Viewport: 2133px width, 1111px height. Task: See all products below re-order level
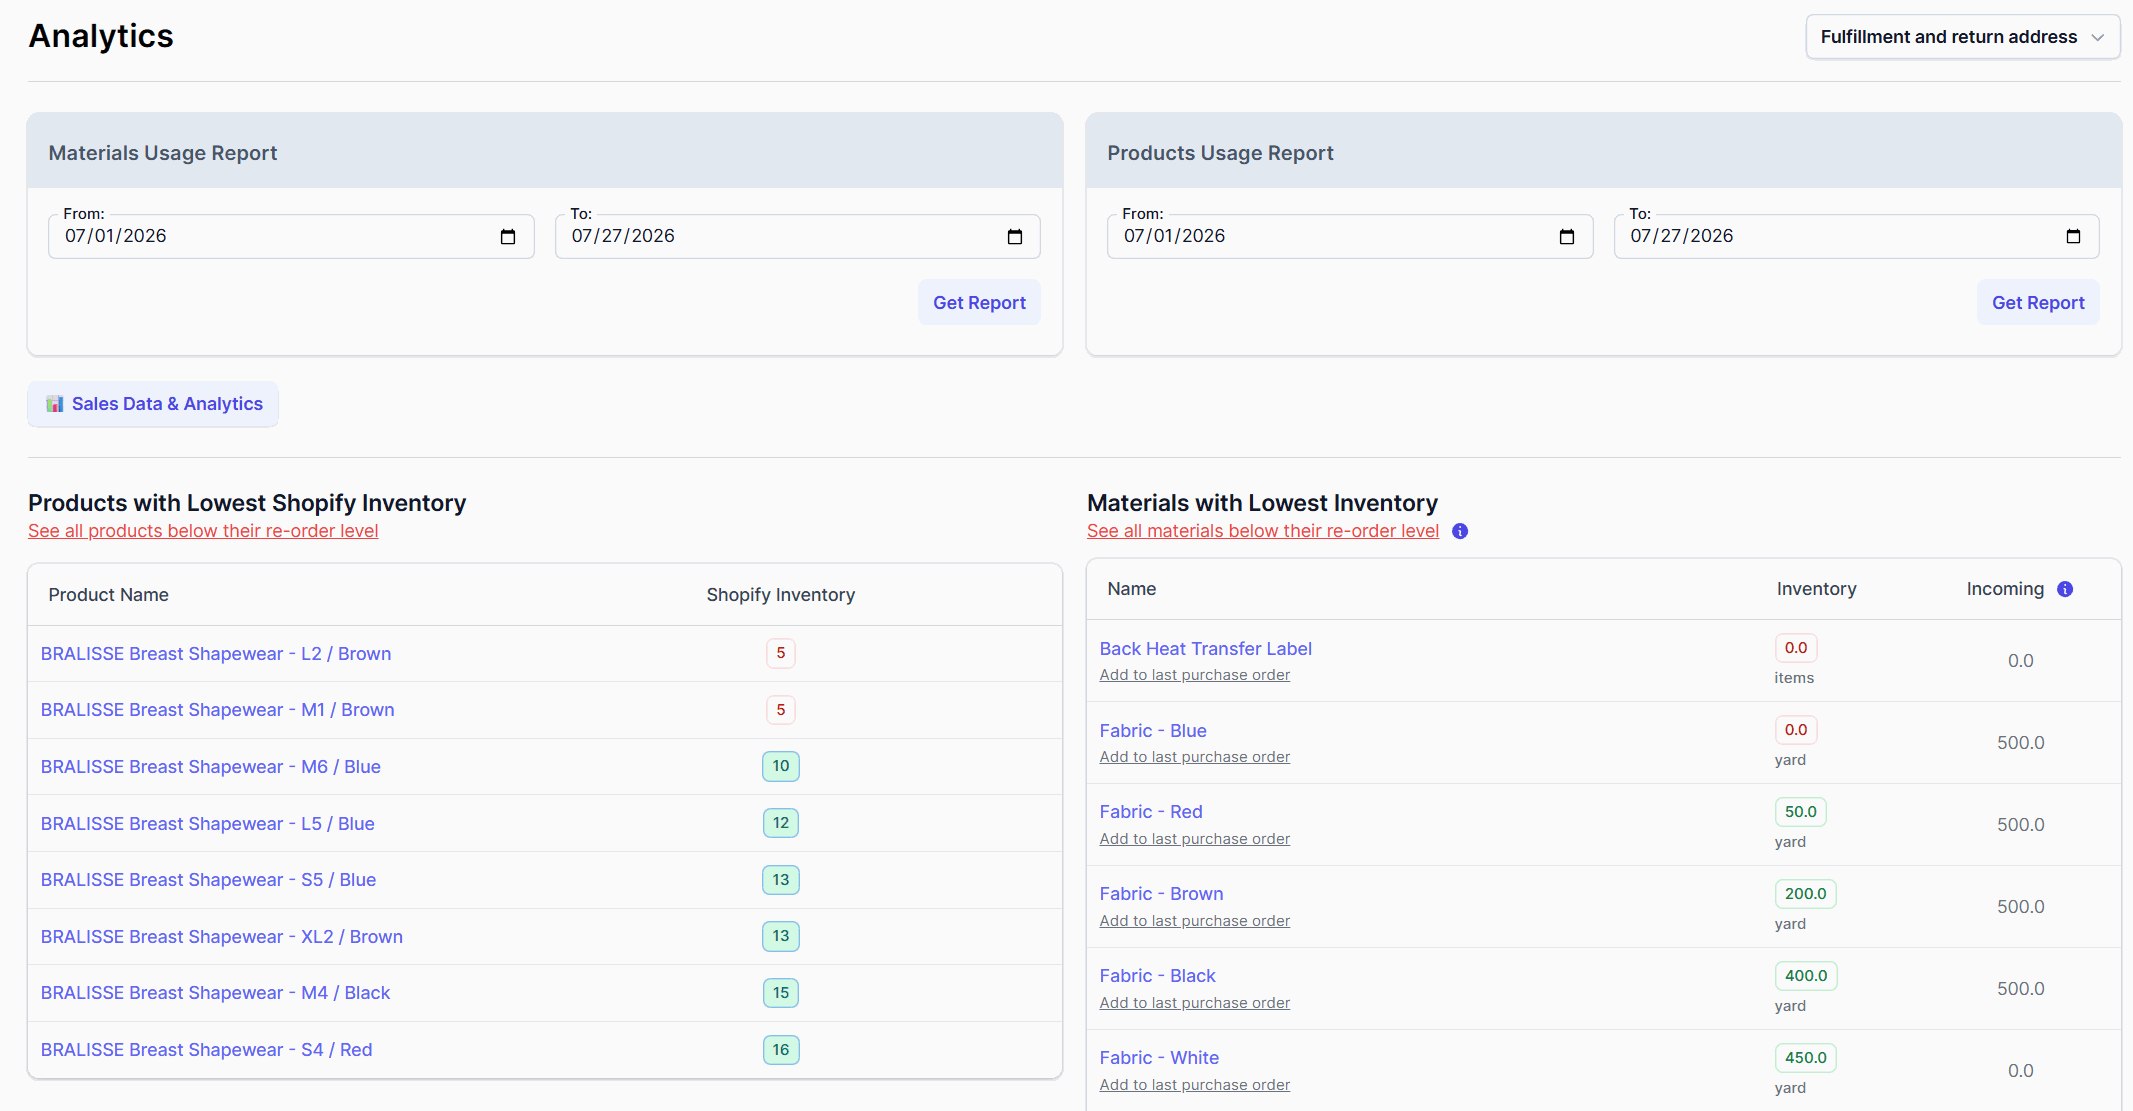point(203,531)
